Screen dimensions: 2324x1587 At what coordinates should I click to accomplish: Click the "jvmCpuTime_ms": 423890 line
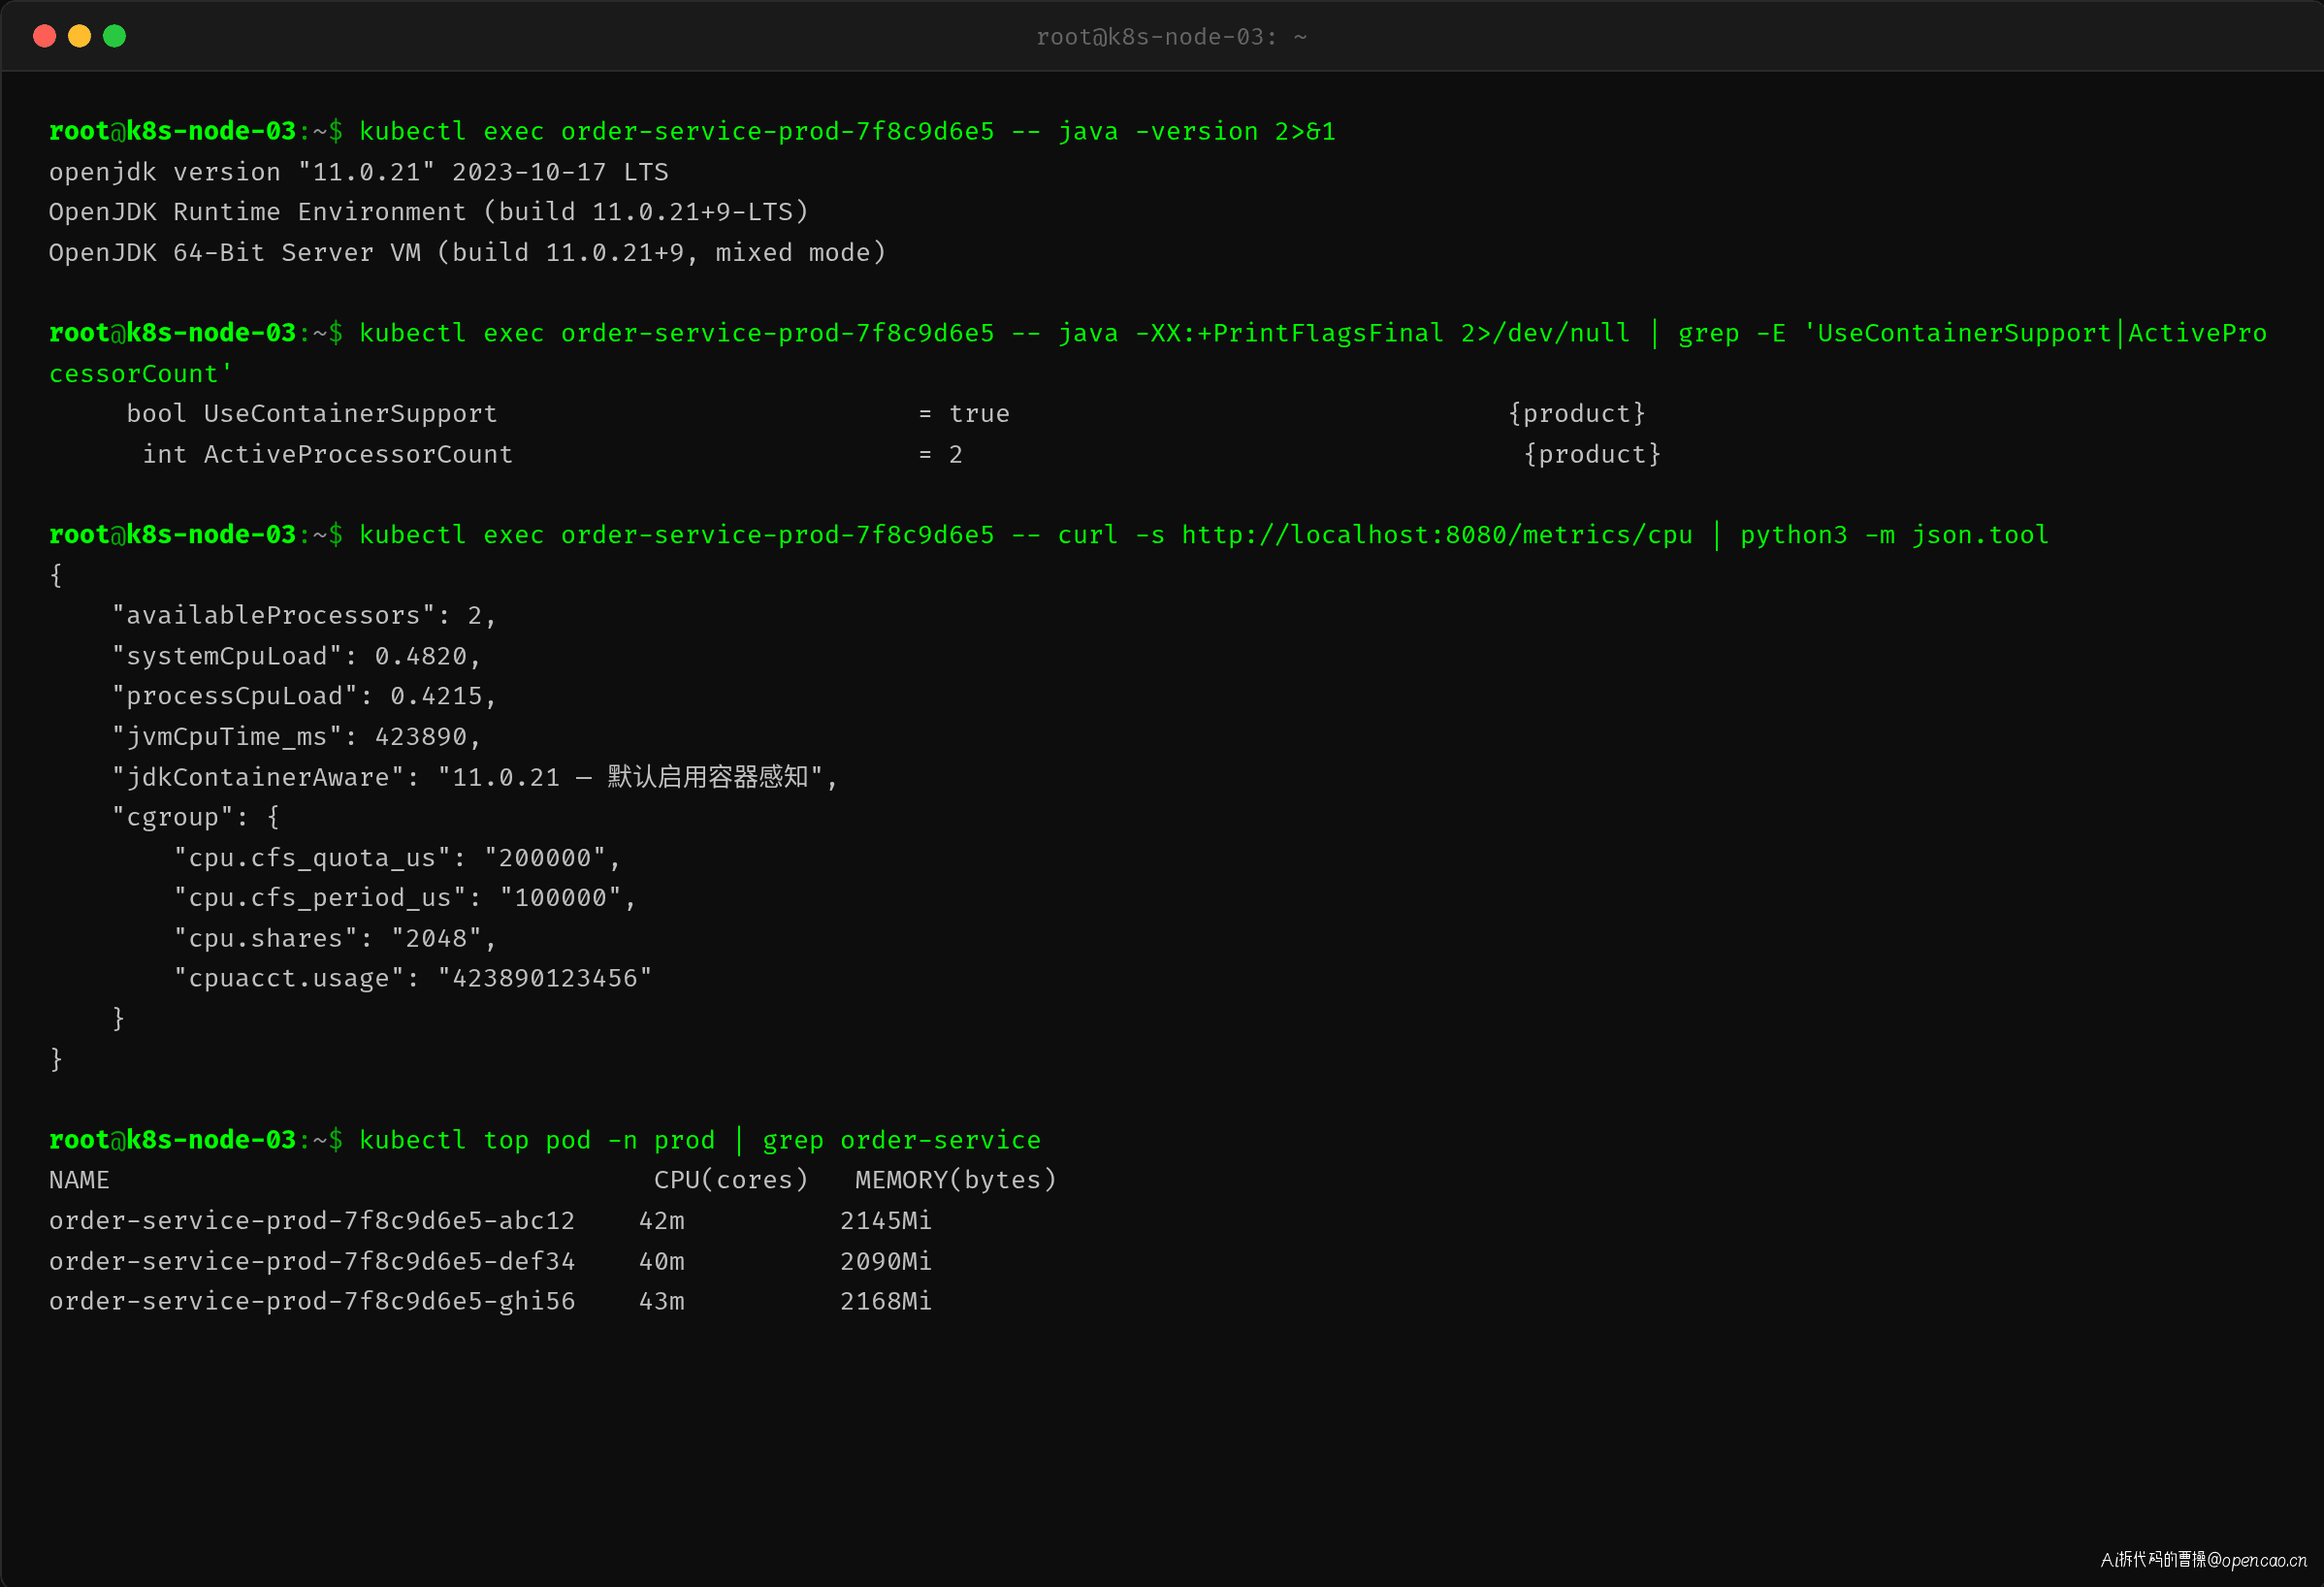pos(297,737)
